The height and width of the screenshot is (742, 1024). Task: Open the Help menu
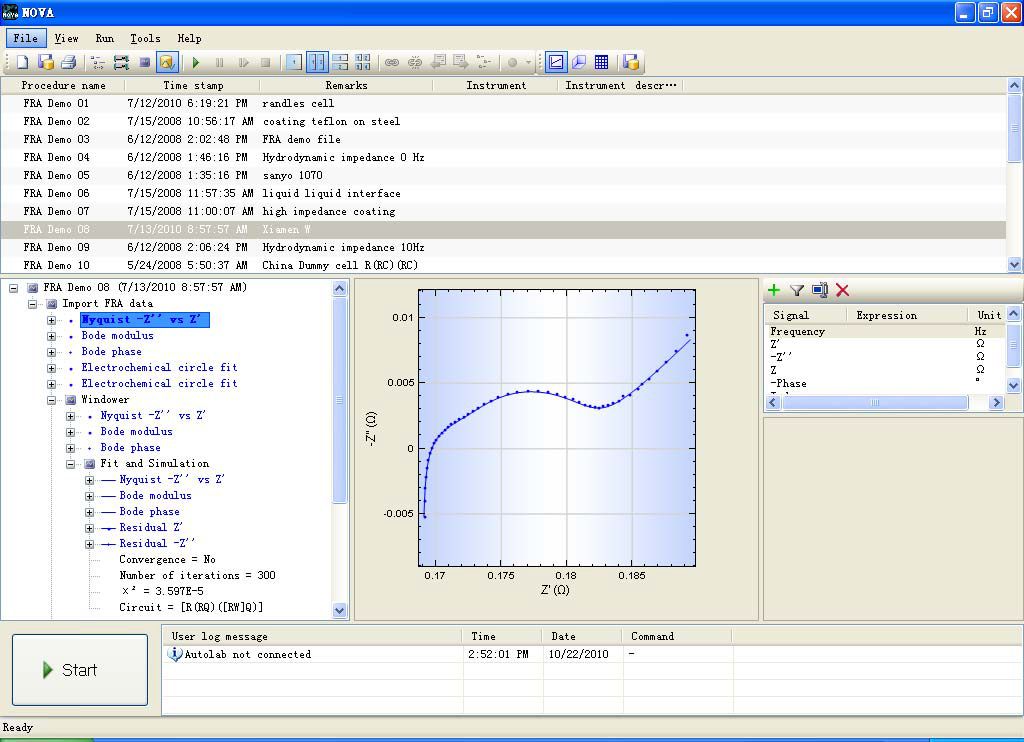(x=189, y=38)
